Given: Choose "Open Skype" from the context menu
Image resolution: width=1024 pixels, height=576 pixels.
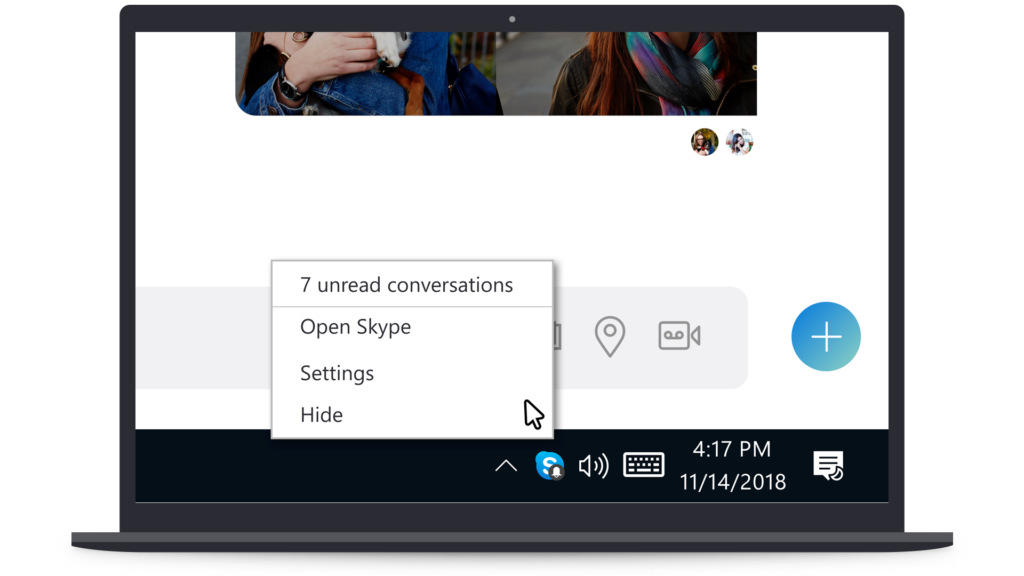Looking at the screenshot, I should 355,327.
